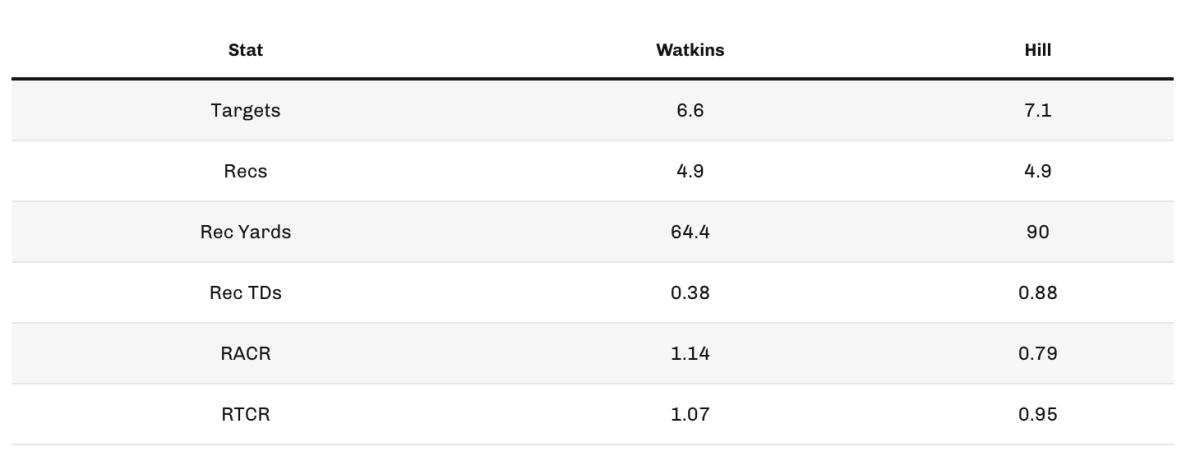Click Watkins' Rec Yards value 64.4
The height and width of the screenshot is (465, 1200).
click(690, 232)
